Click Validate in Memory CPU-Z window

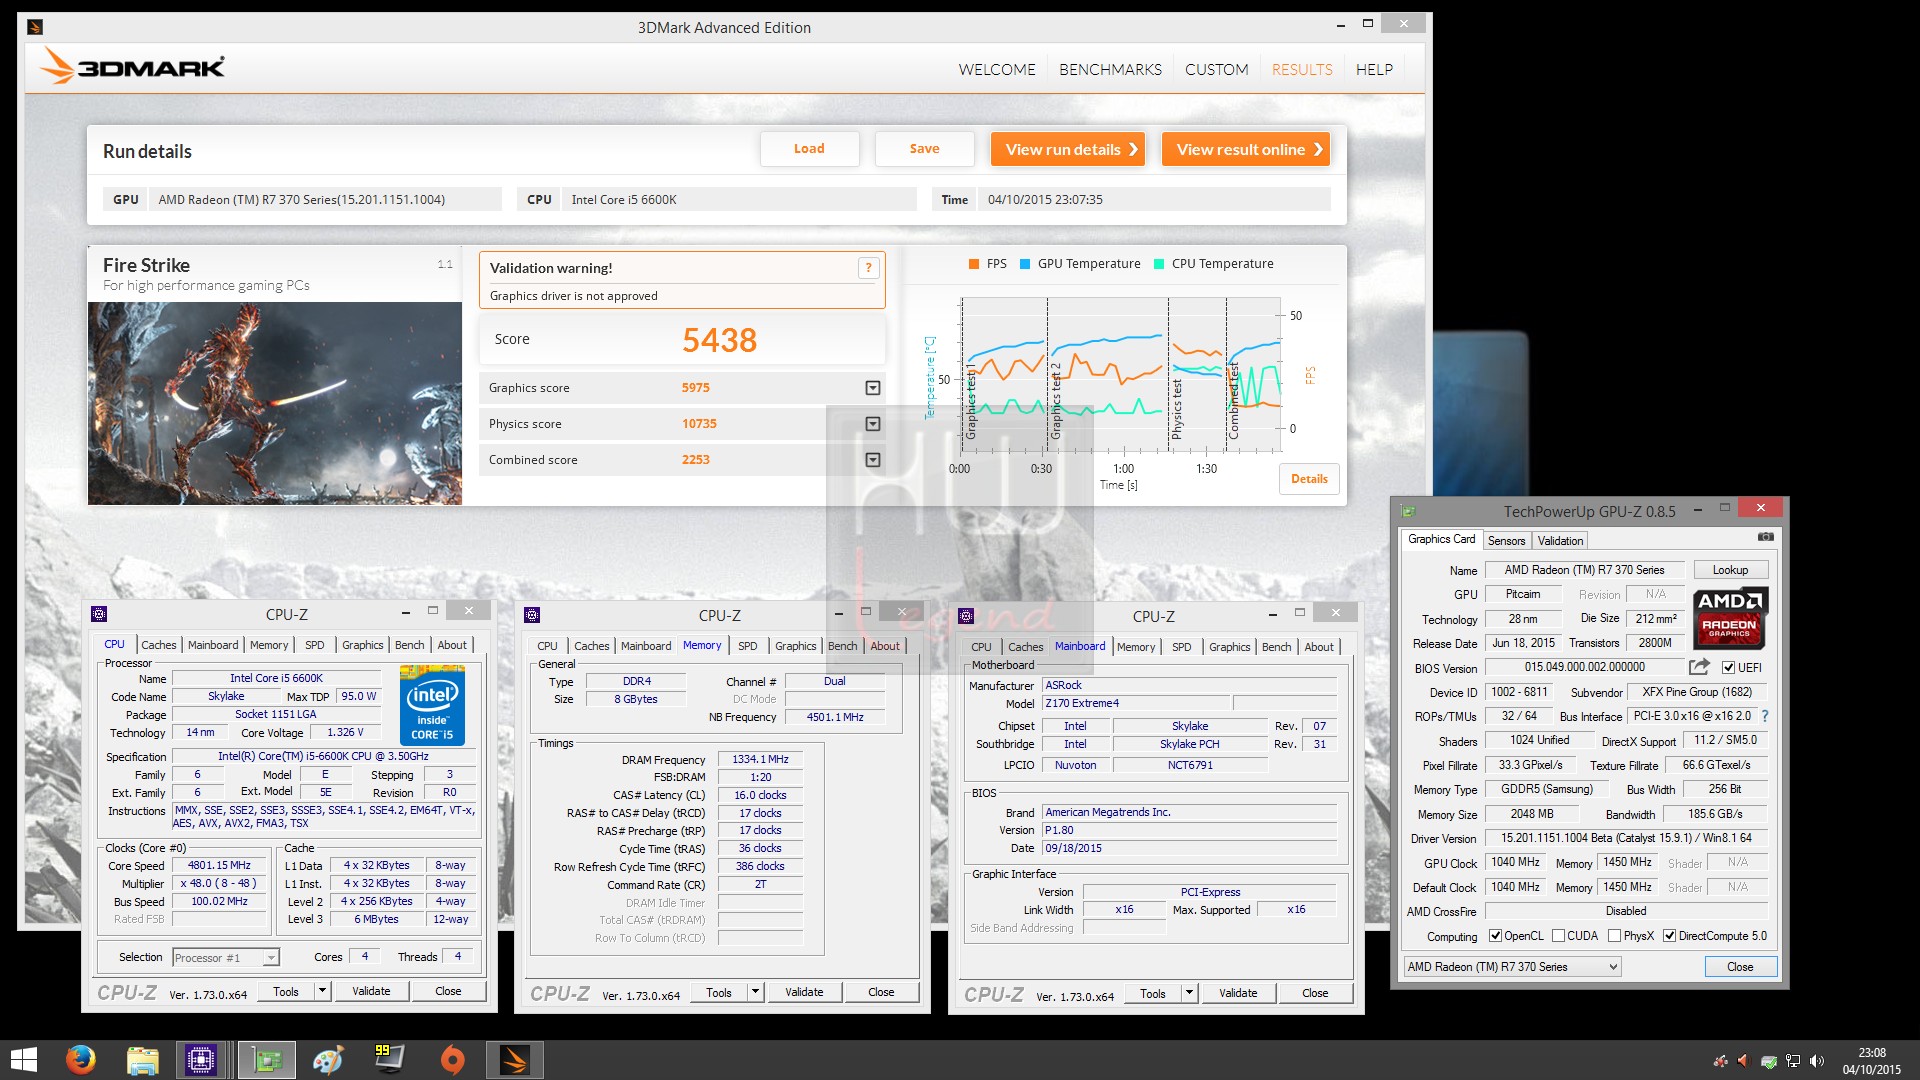[x=804, y=992]
